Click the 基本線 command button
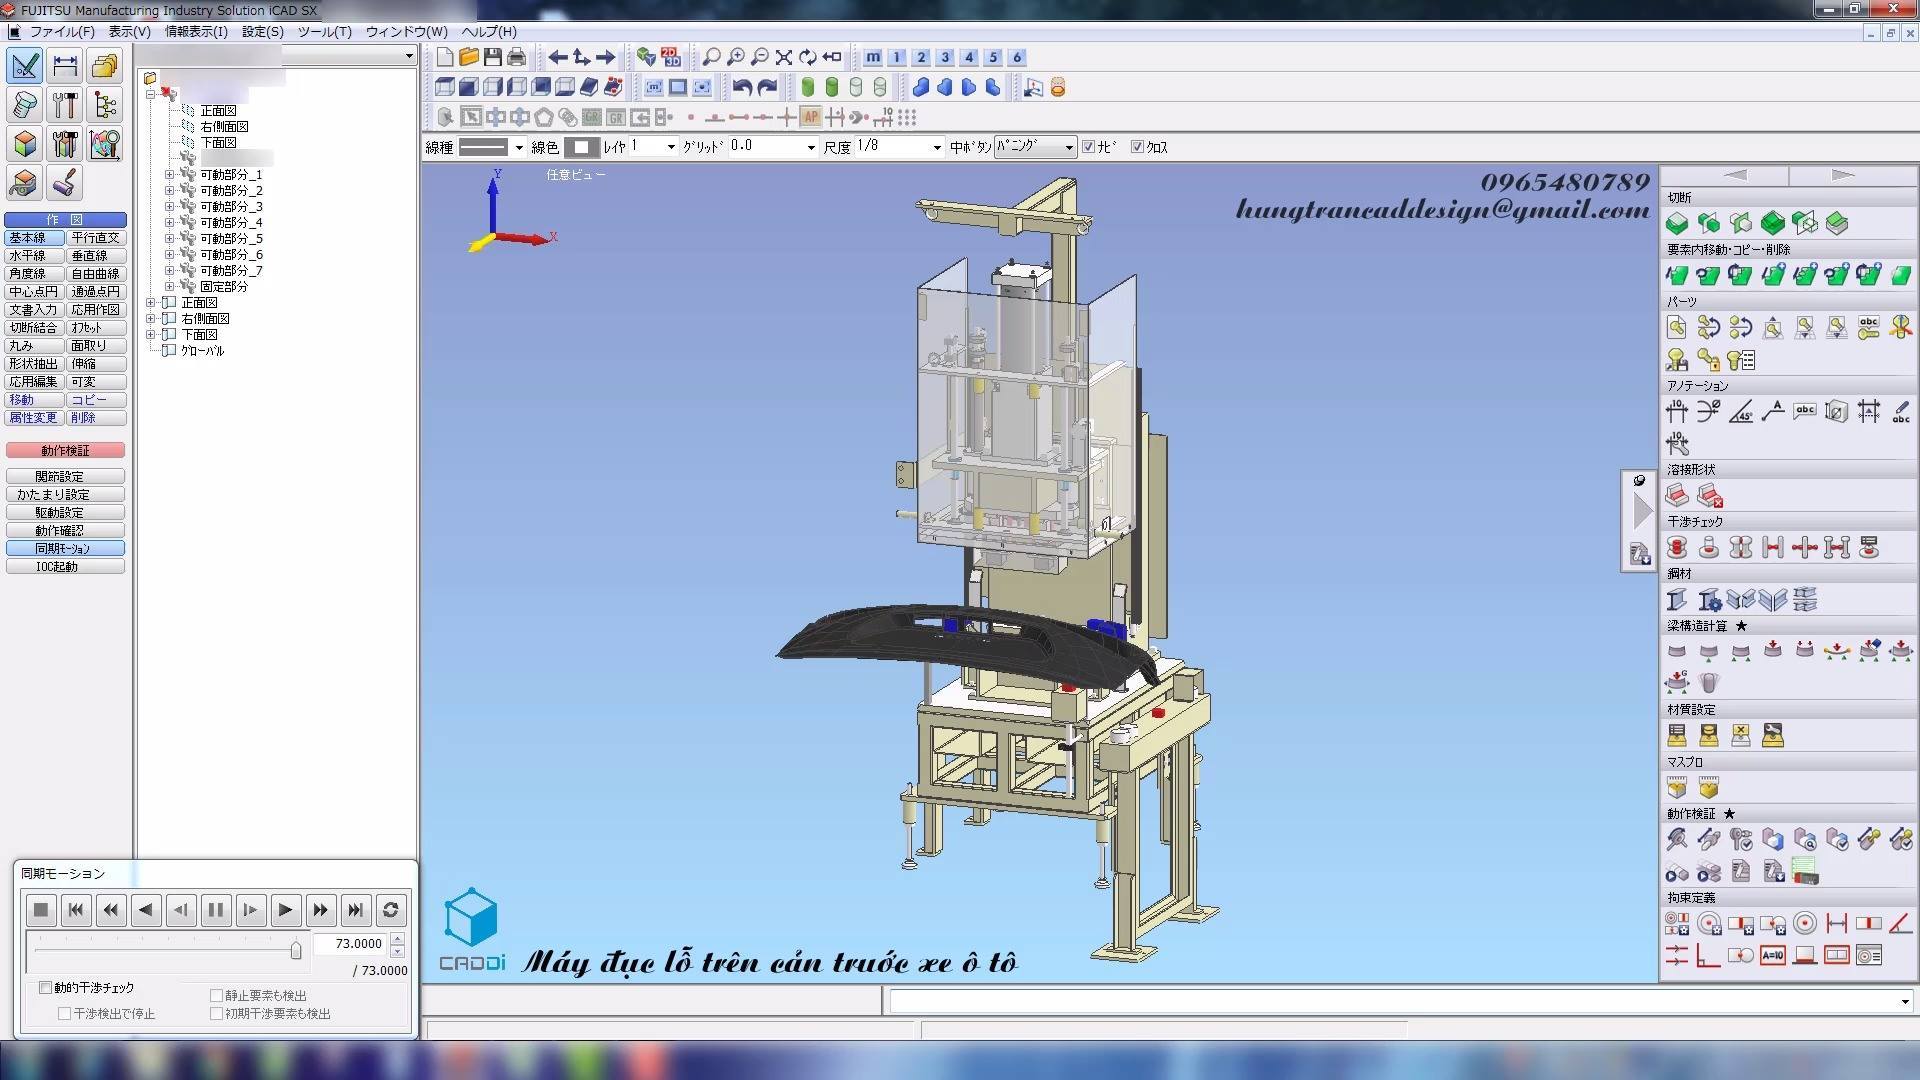The width and height of the screenshot is (1920, 1080). pyautogui.click(x=34, y=238)
